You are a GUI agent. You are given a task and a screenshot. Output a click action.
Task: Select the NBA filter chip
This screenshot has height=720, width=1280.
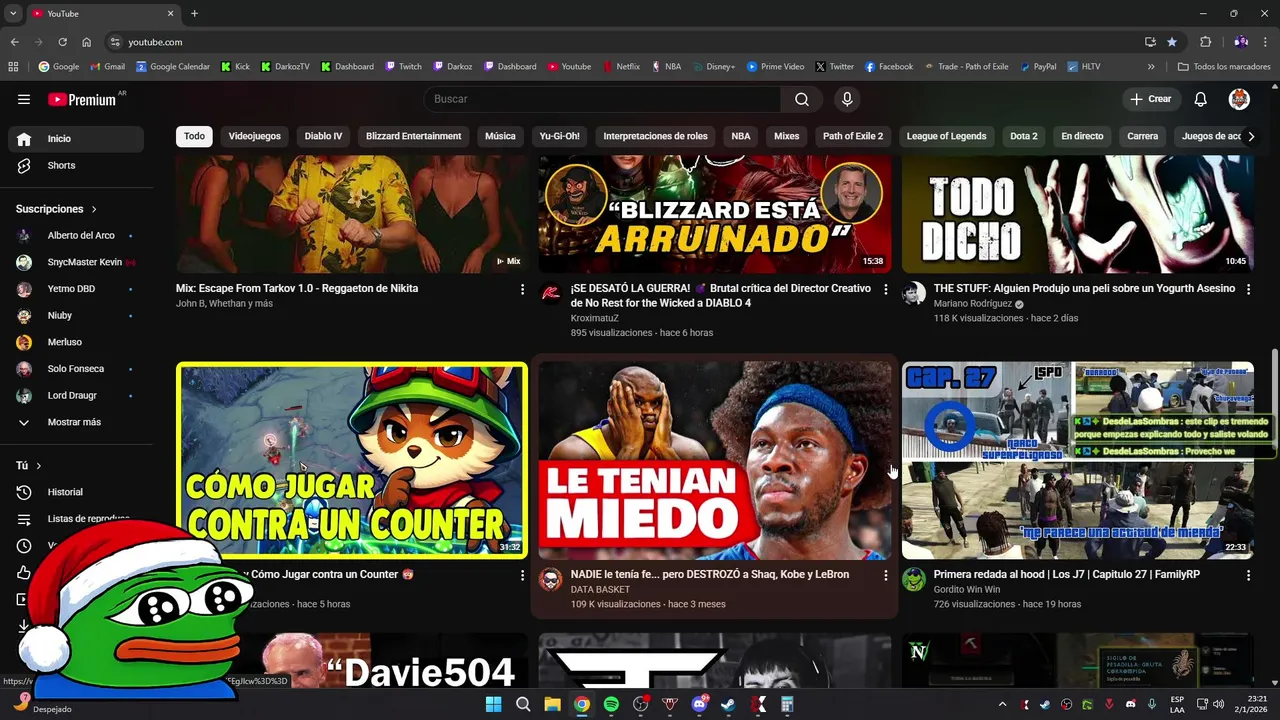tap(741, 136)
